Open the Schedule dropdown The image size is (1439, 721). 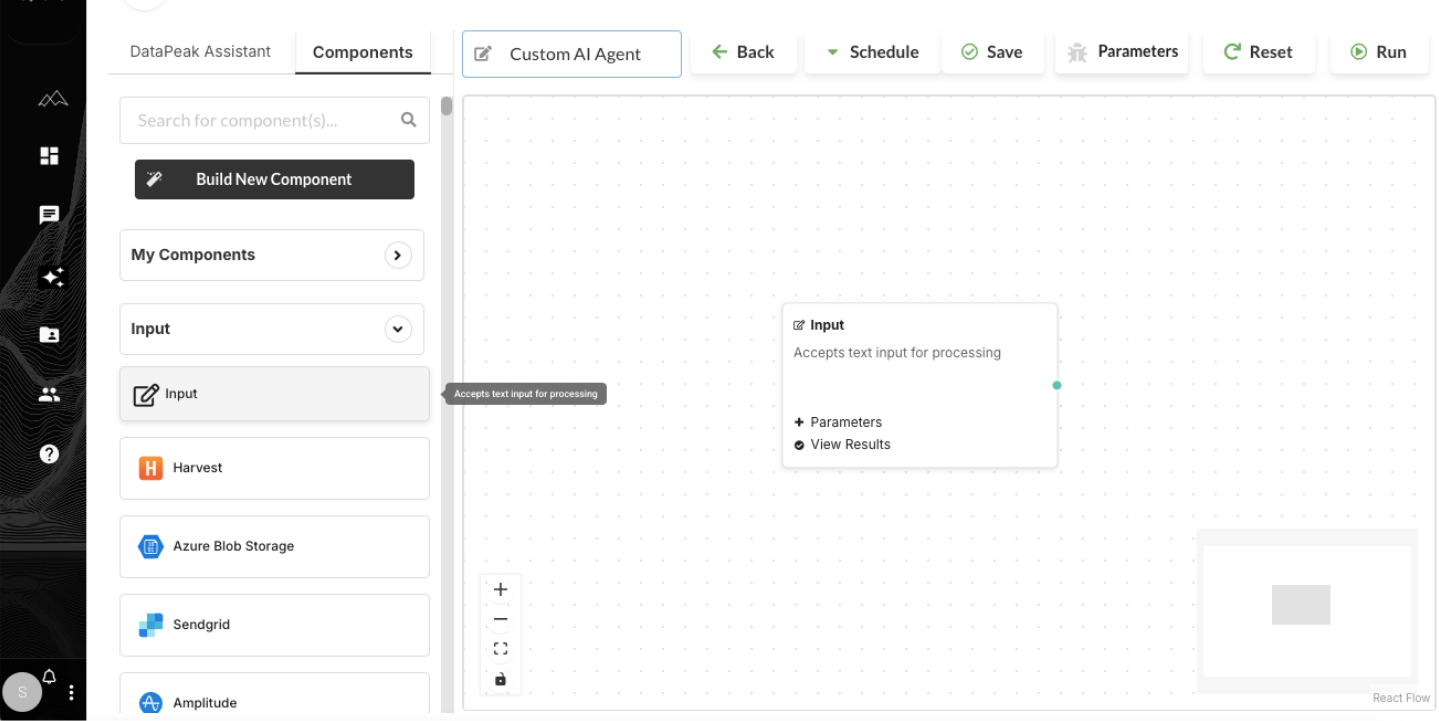pos(870,52)
